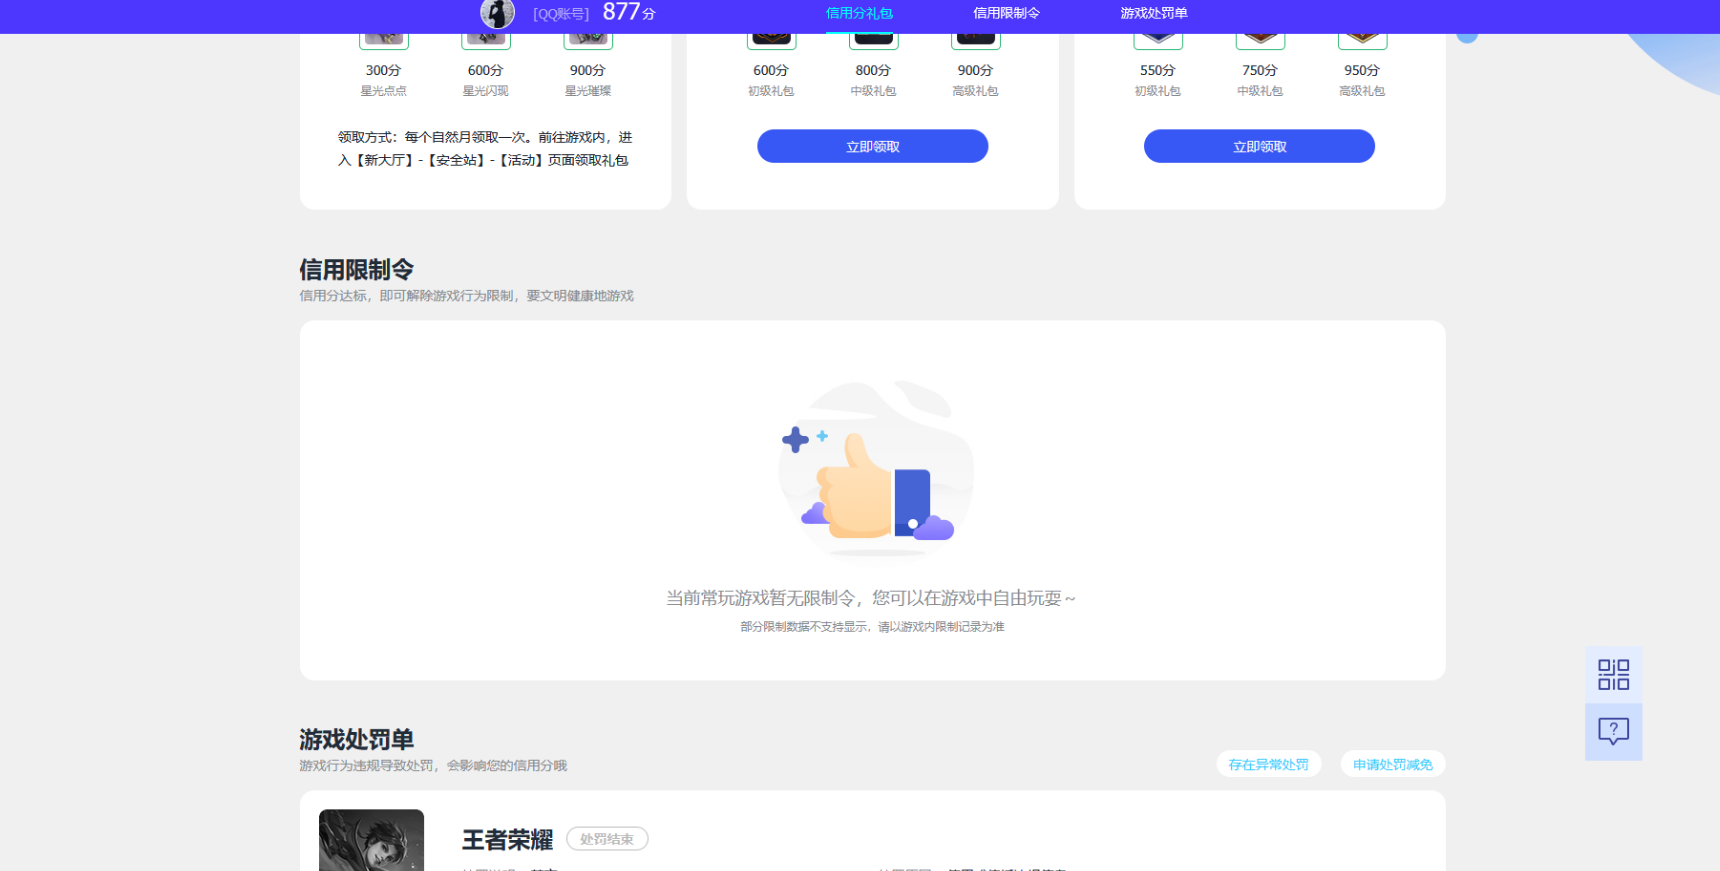The height and width of the screenshot is (871, 1720).
Task: Select the 900分 高级礼包 reward
Action: (x=975, y=66)
